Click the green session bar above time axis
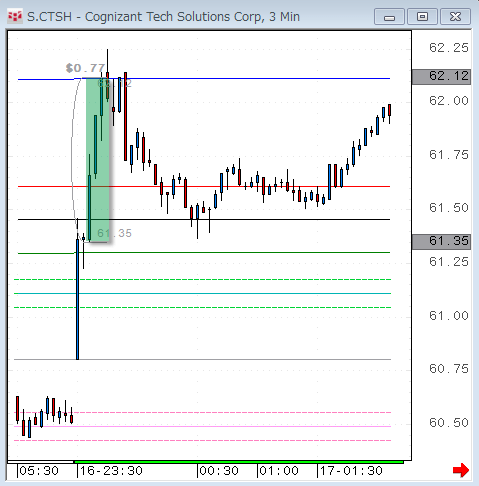Viewport: 479px width, 486px height. point(239,462)
